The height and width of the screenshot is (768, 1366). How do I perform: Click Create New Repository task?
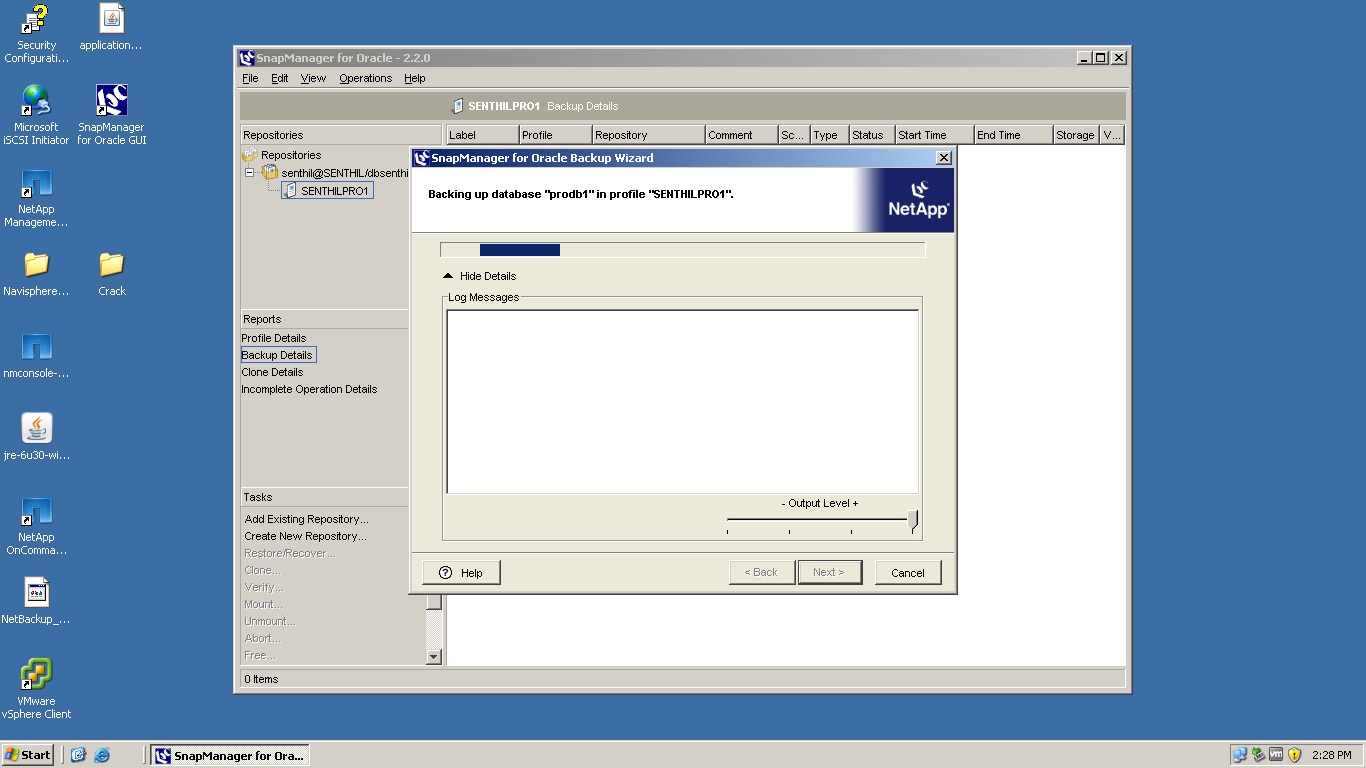point(305,536)
